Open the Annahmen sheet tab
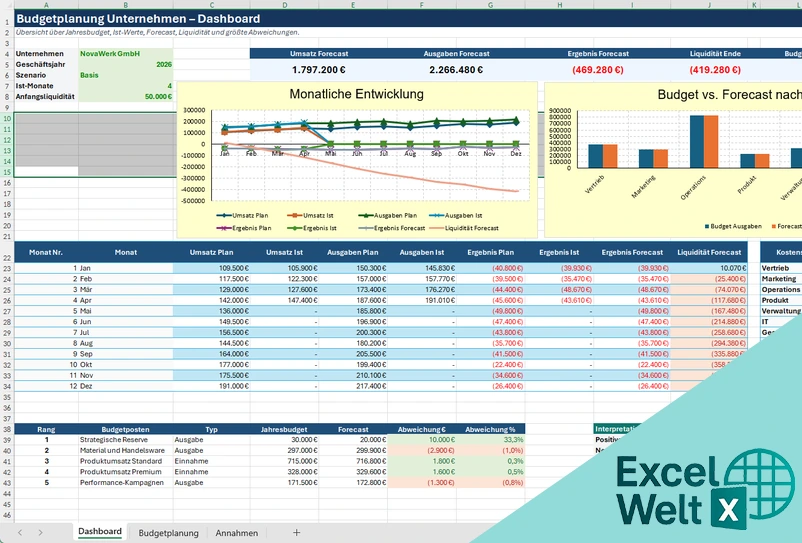 point(236,533)
